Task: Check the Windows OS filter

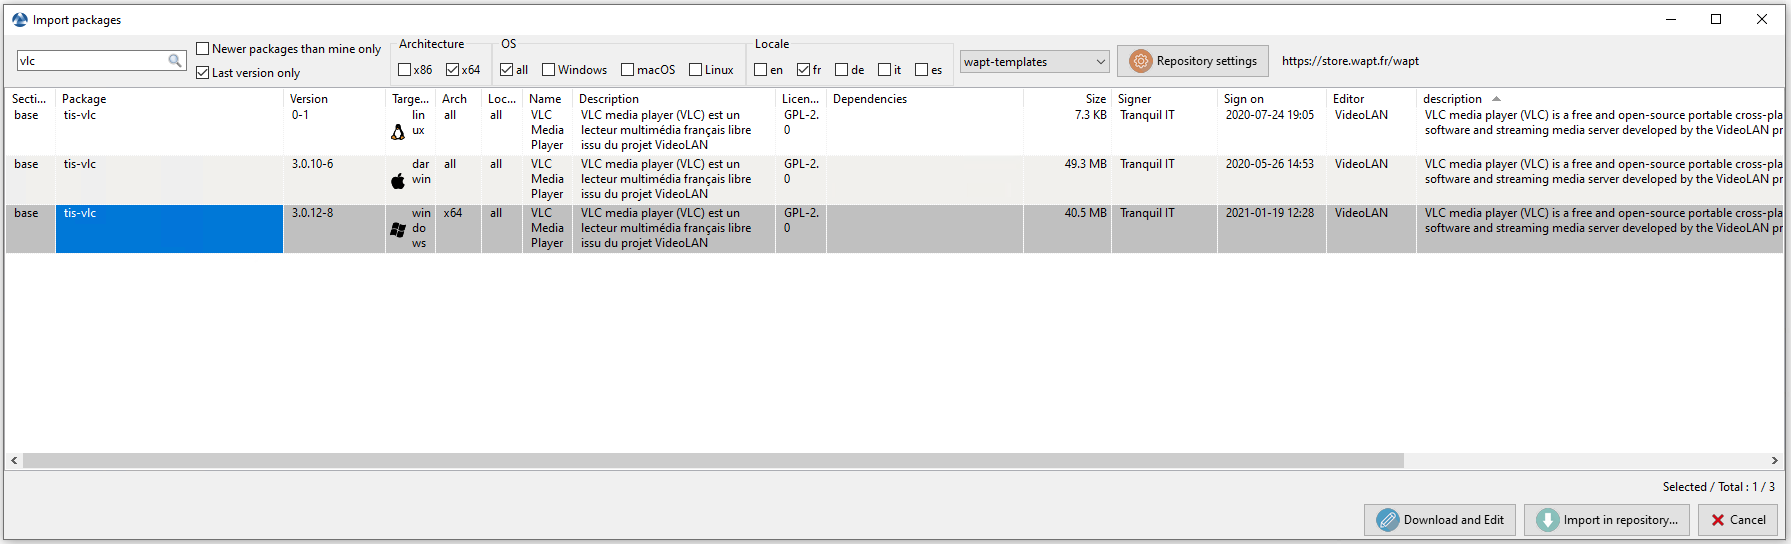Action: click(x=549, y=70)
